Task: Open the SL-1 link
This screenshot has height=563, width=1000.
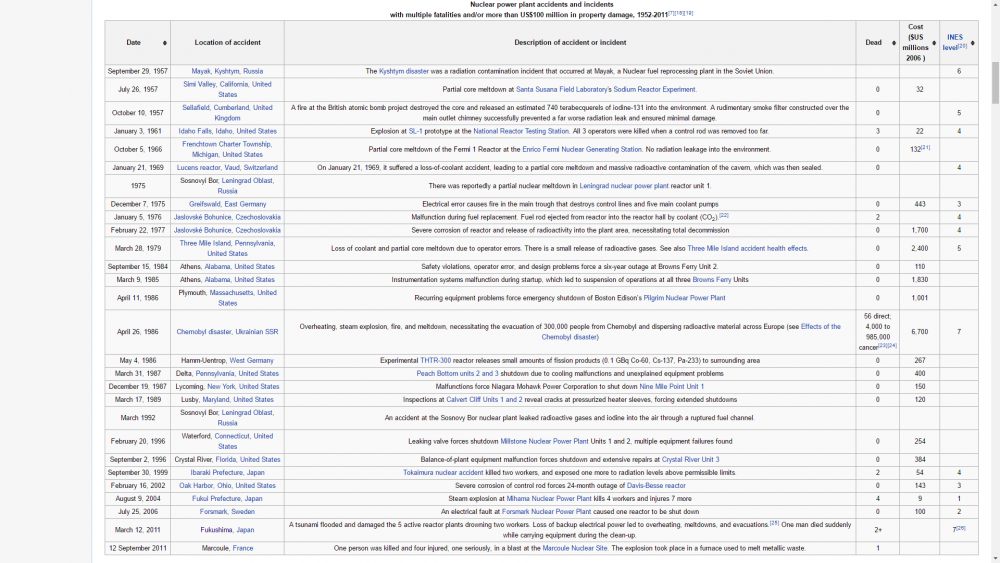Action: [415, 131]
